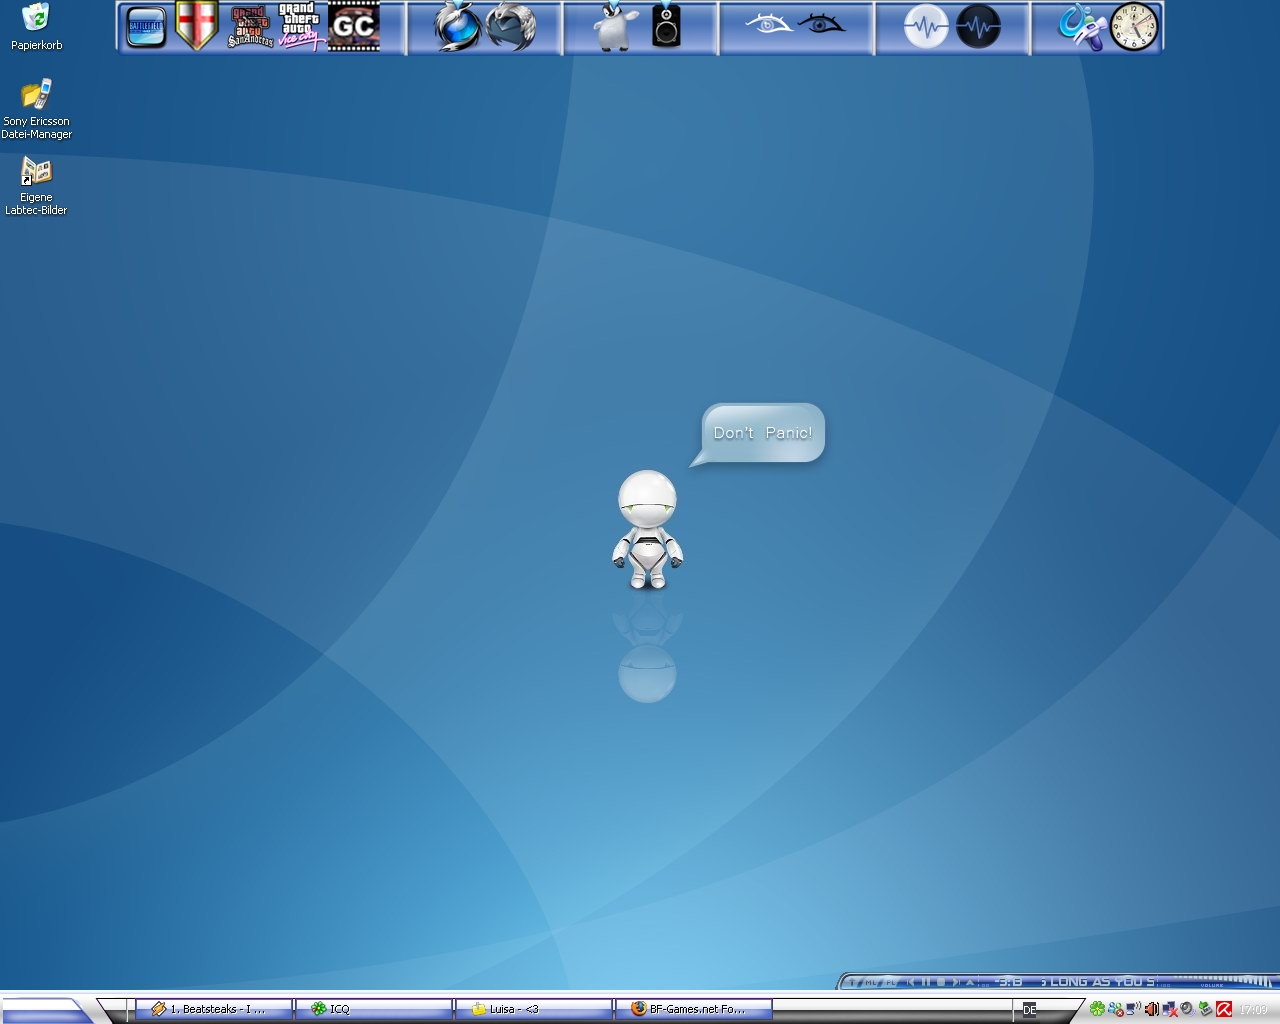1280x1024 pixels.
Task: Open the DE language indicator
Action: tap(1029, 1010)
